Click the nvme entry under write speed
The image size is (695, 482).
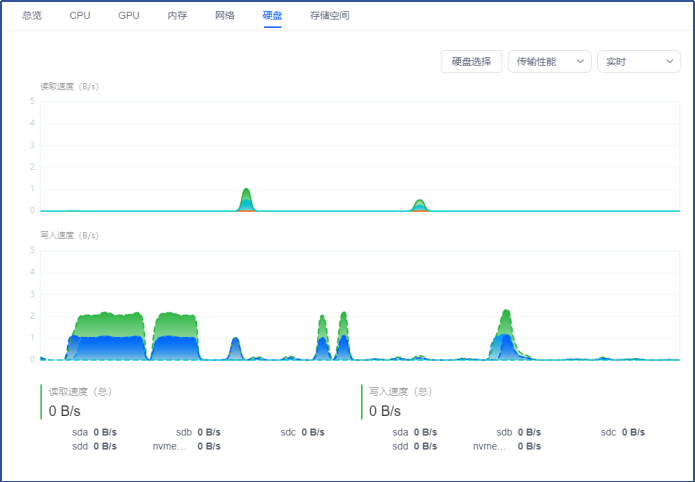(x=507, y=446)
